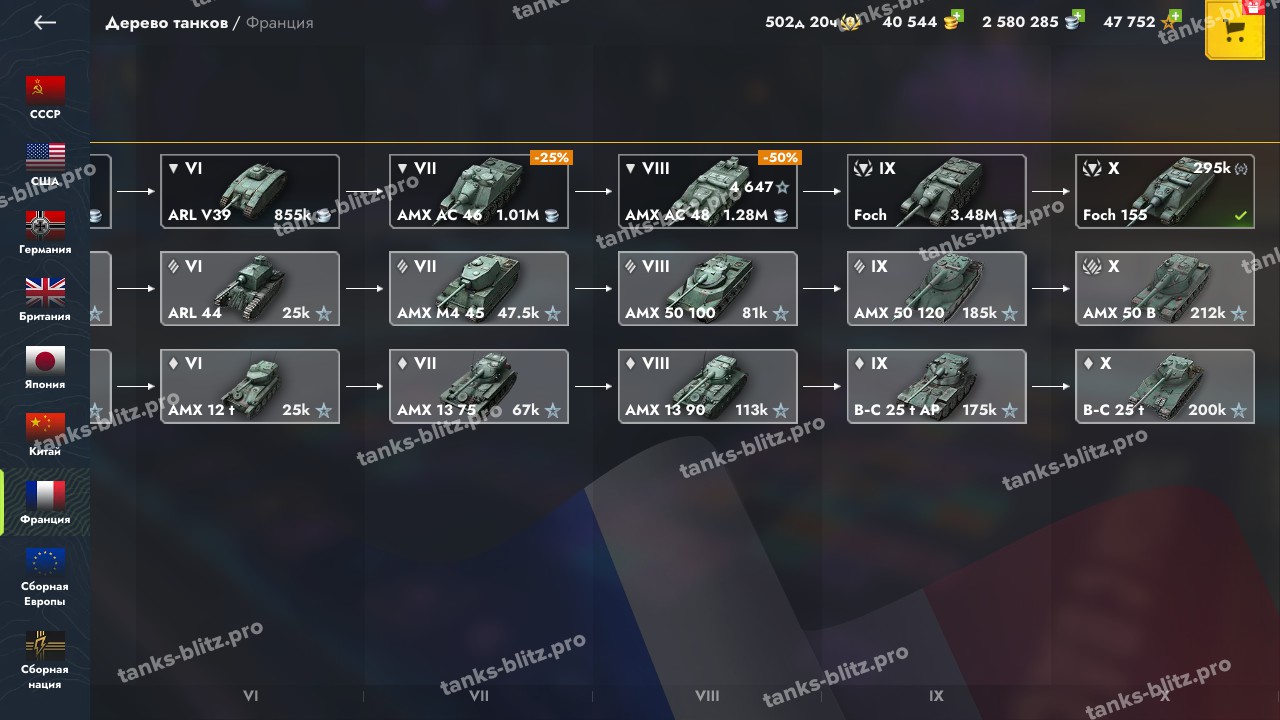
Task: Go back using the arrow icon
Action: click(x=44, y=22)
